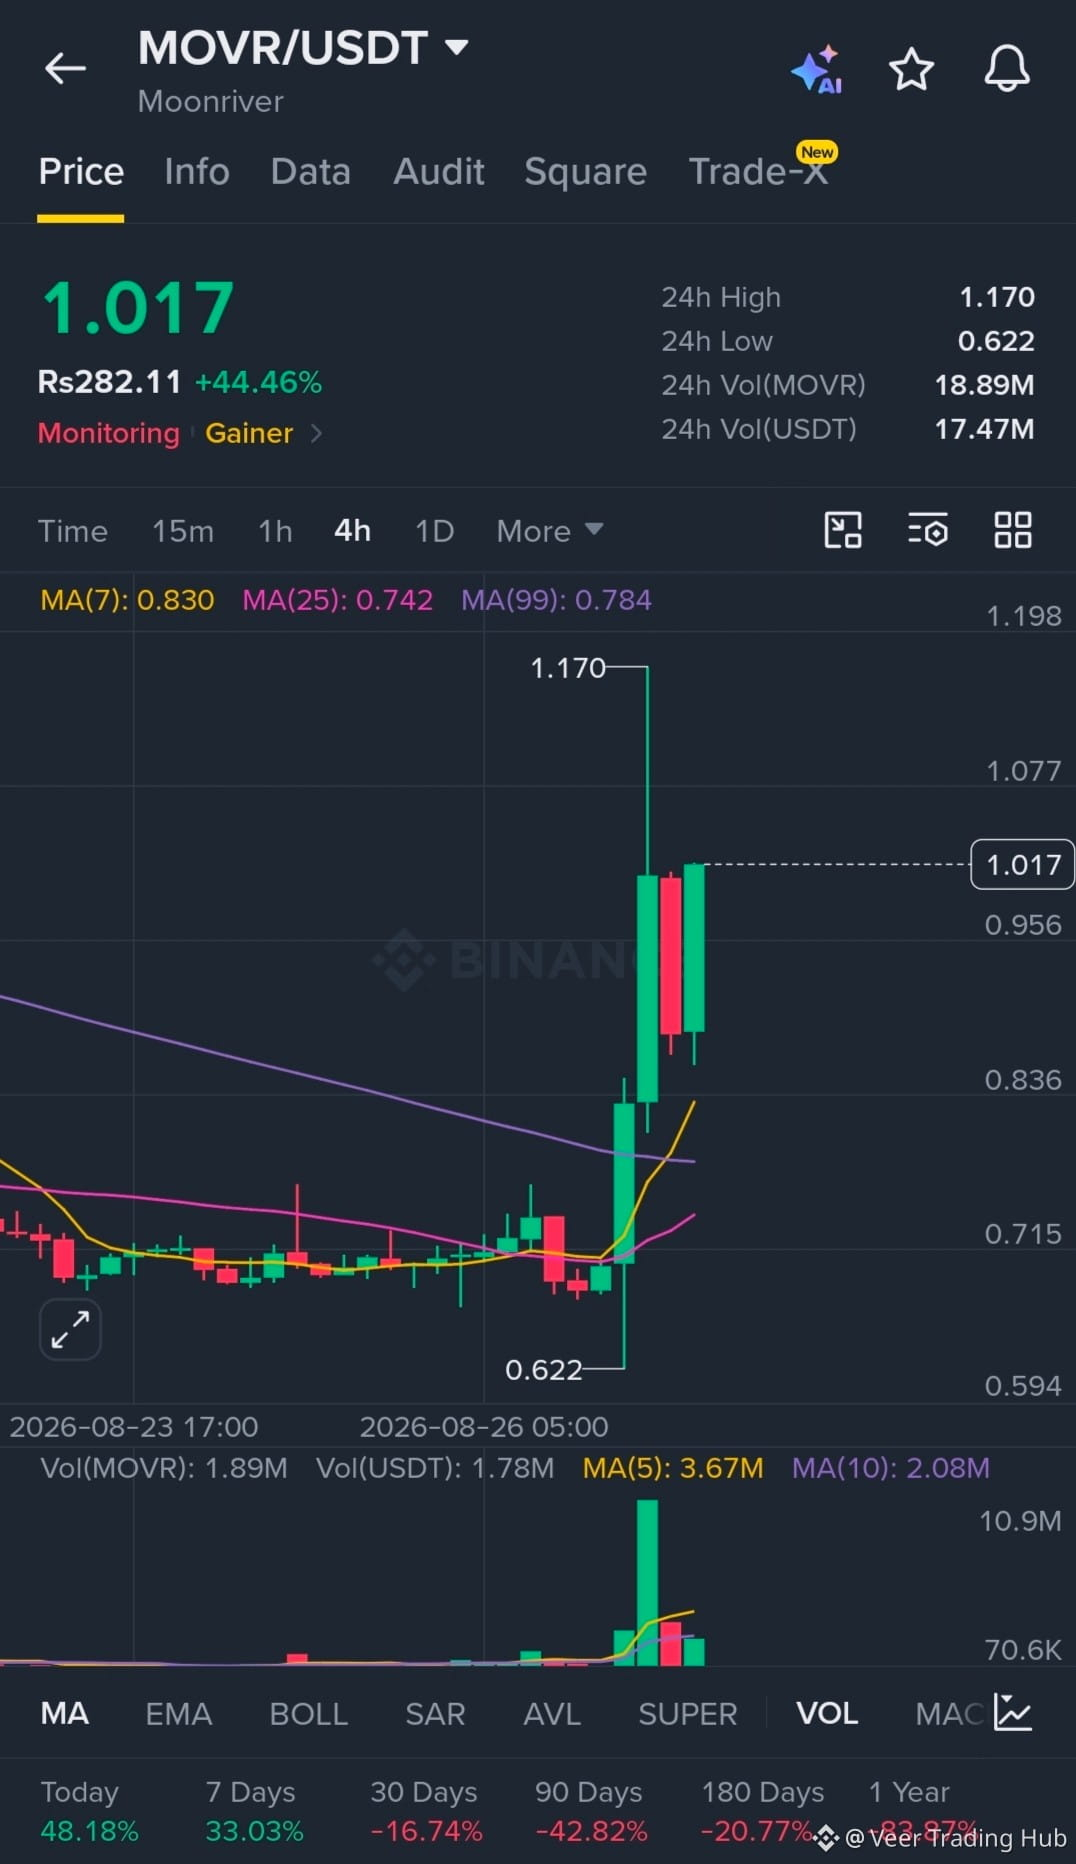Open the Trade-X tab

click(x=759, y=171)
